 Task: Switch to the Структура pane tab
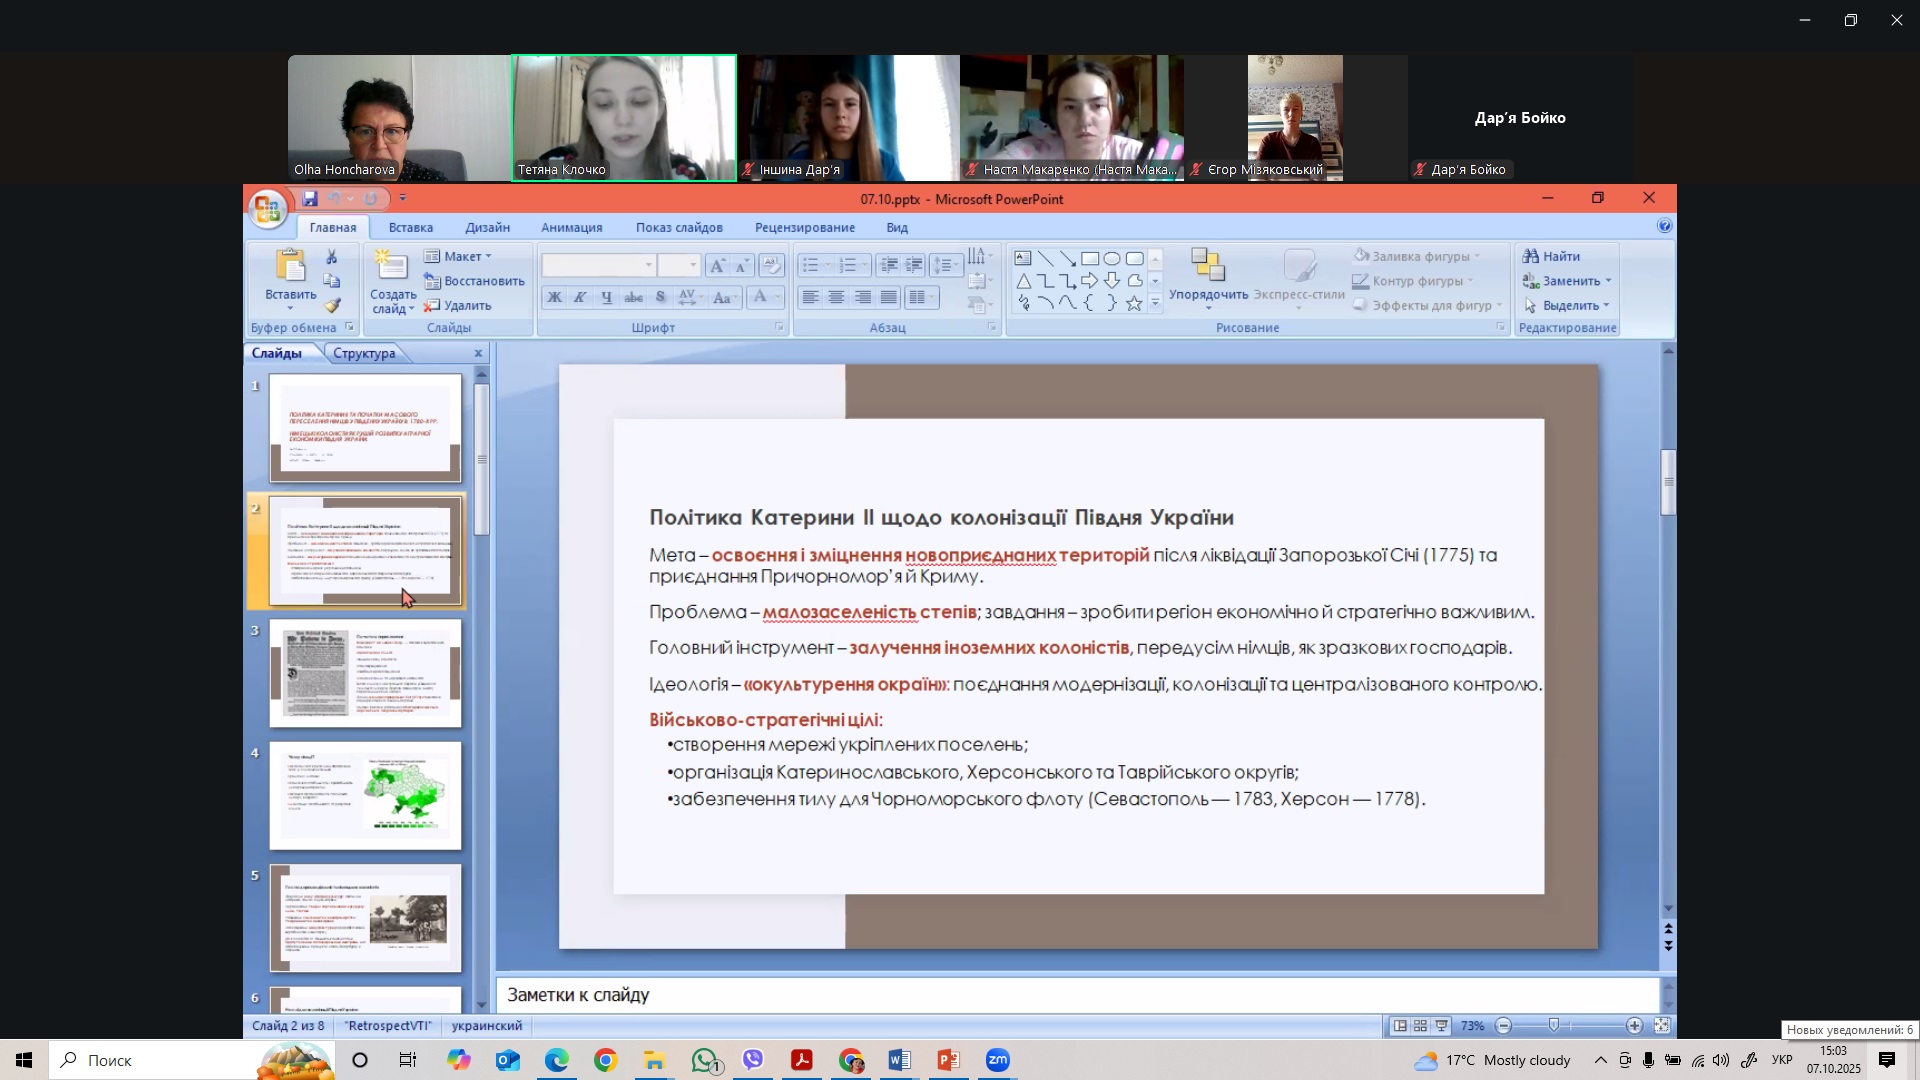[364, 354]
